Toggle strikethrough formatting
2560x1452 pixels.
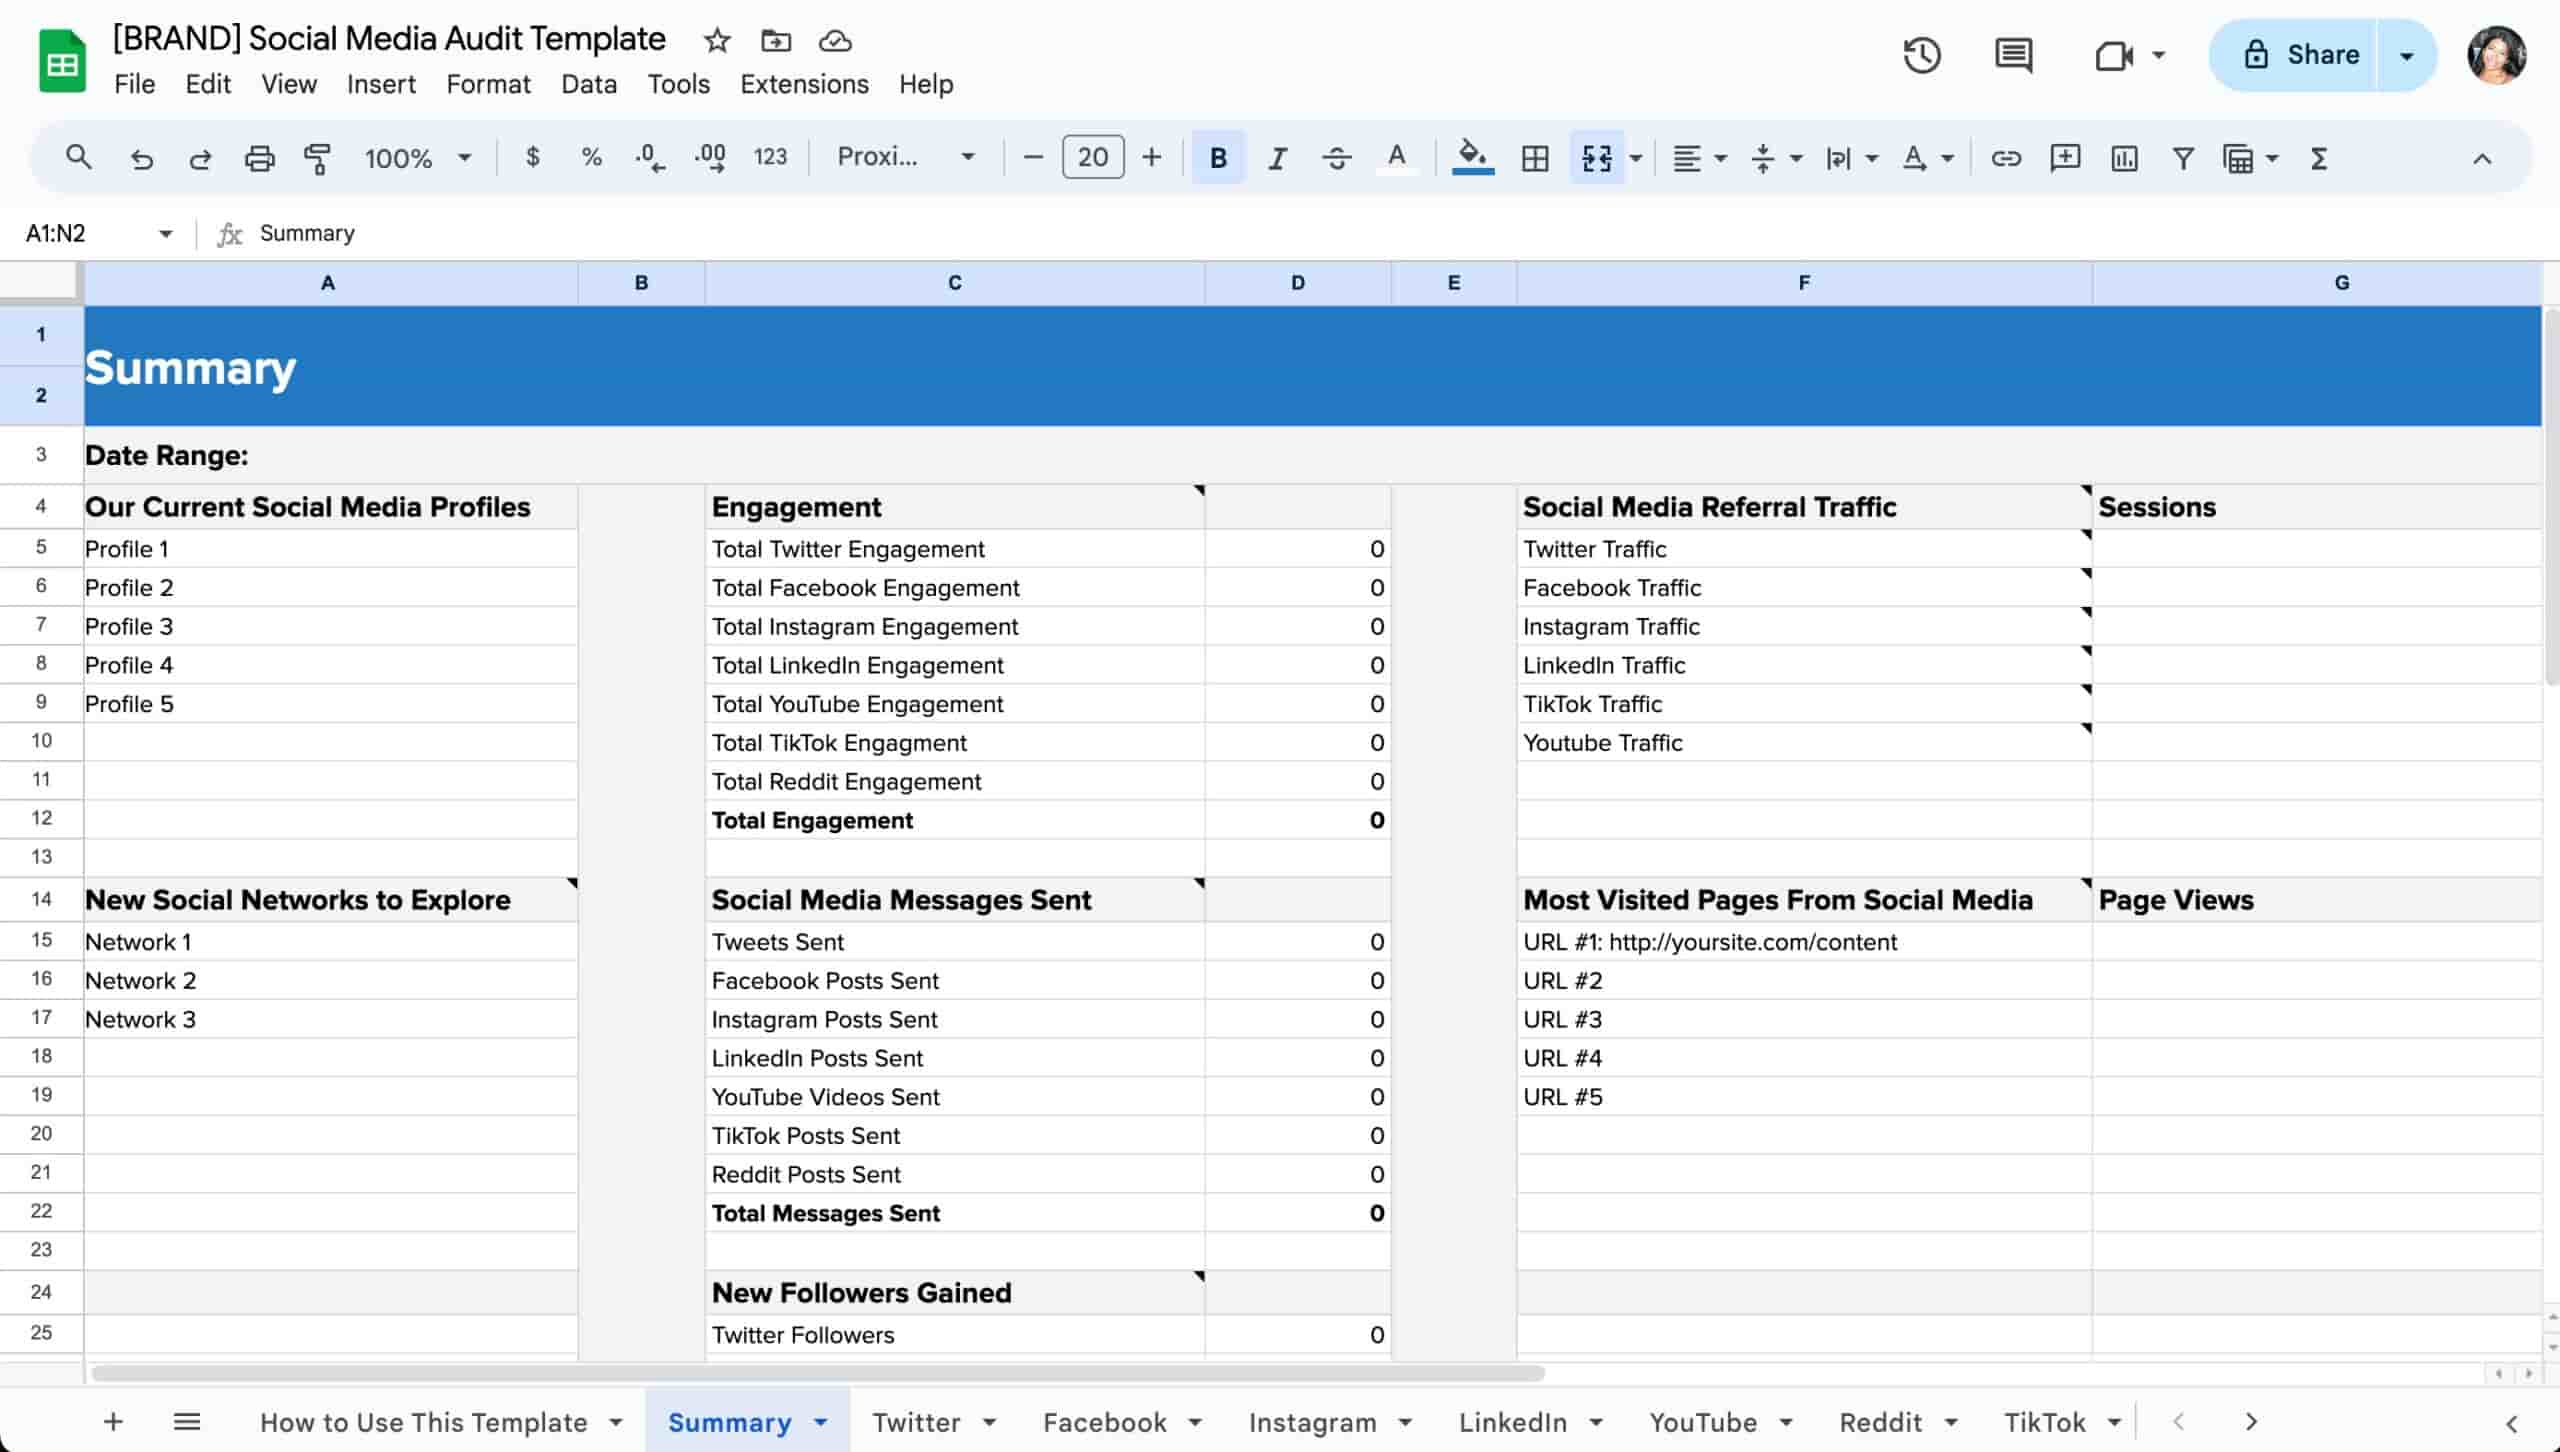tap(1337, 157)
